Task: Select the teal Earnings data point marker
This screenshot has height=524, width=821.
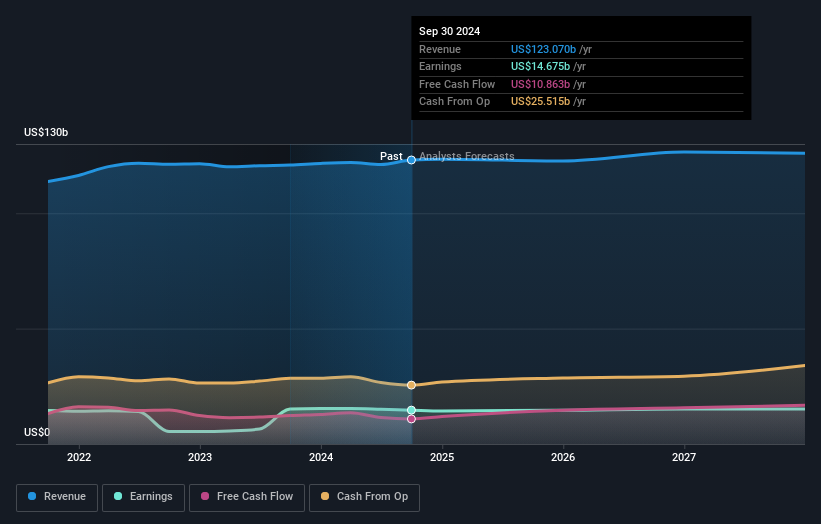Action: point(412,410)
